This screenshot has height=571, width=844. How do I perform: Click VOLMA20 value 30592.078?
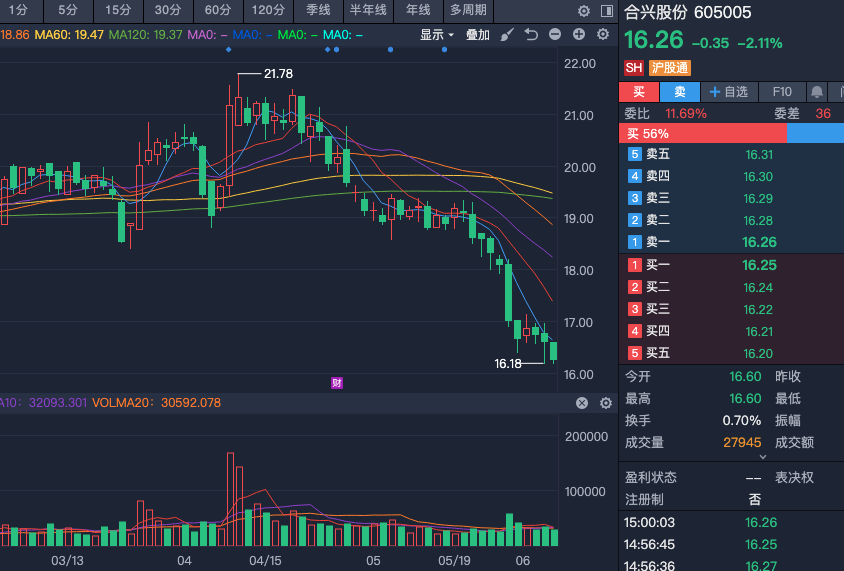(191, 403)
